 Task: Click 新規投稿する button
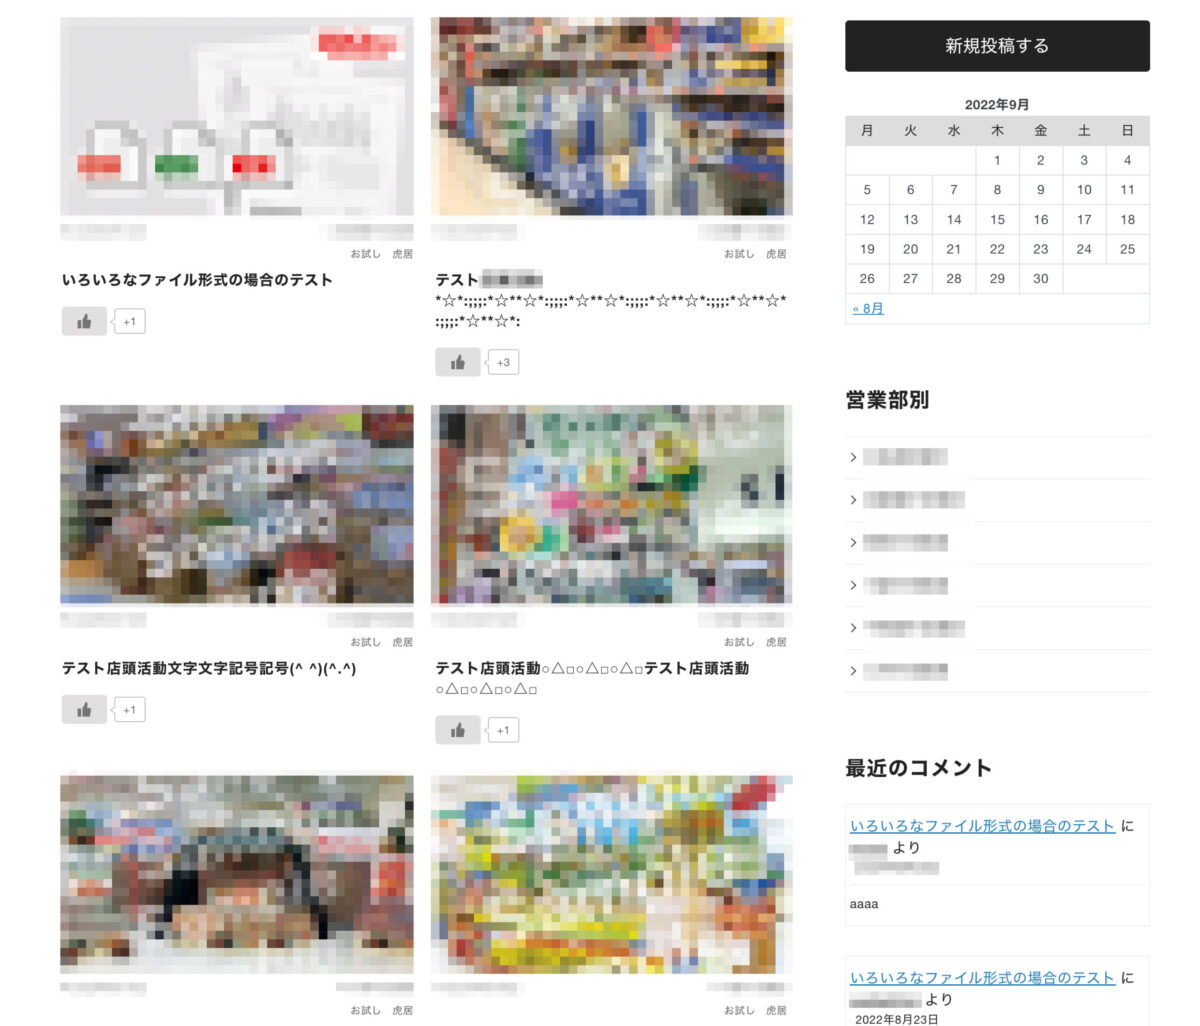pyautogui.click(x=997, y=46)
